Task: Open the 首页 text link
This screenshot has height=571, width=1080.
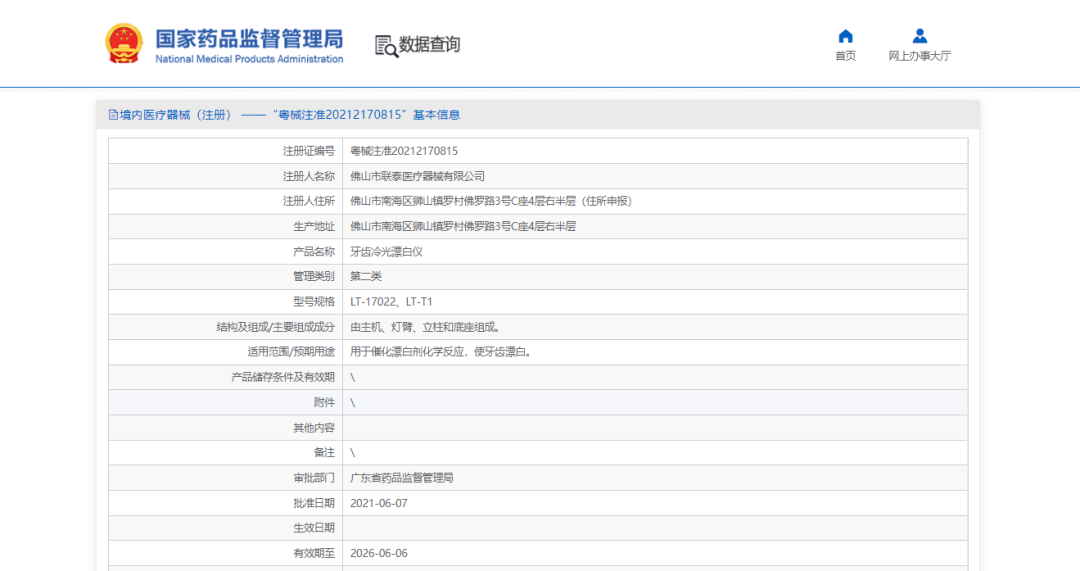Action: (845, 56)
